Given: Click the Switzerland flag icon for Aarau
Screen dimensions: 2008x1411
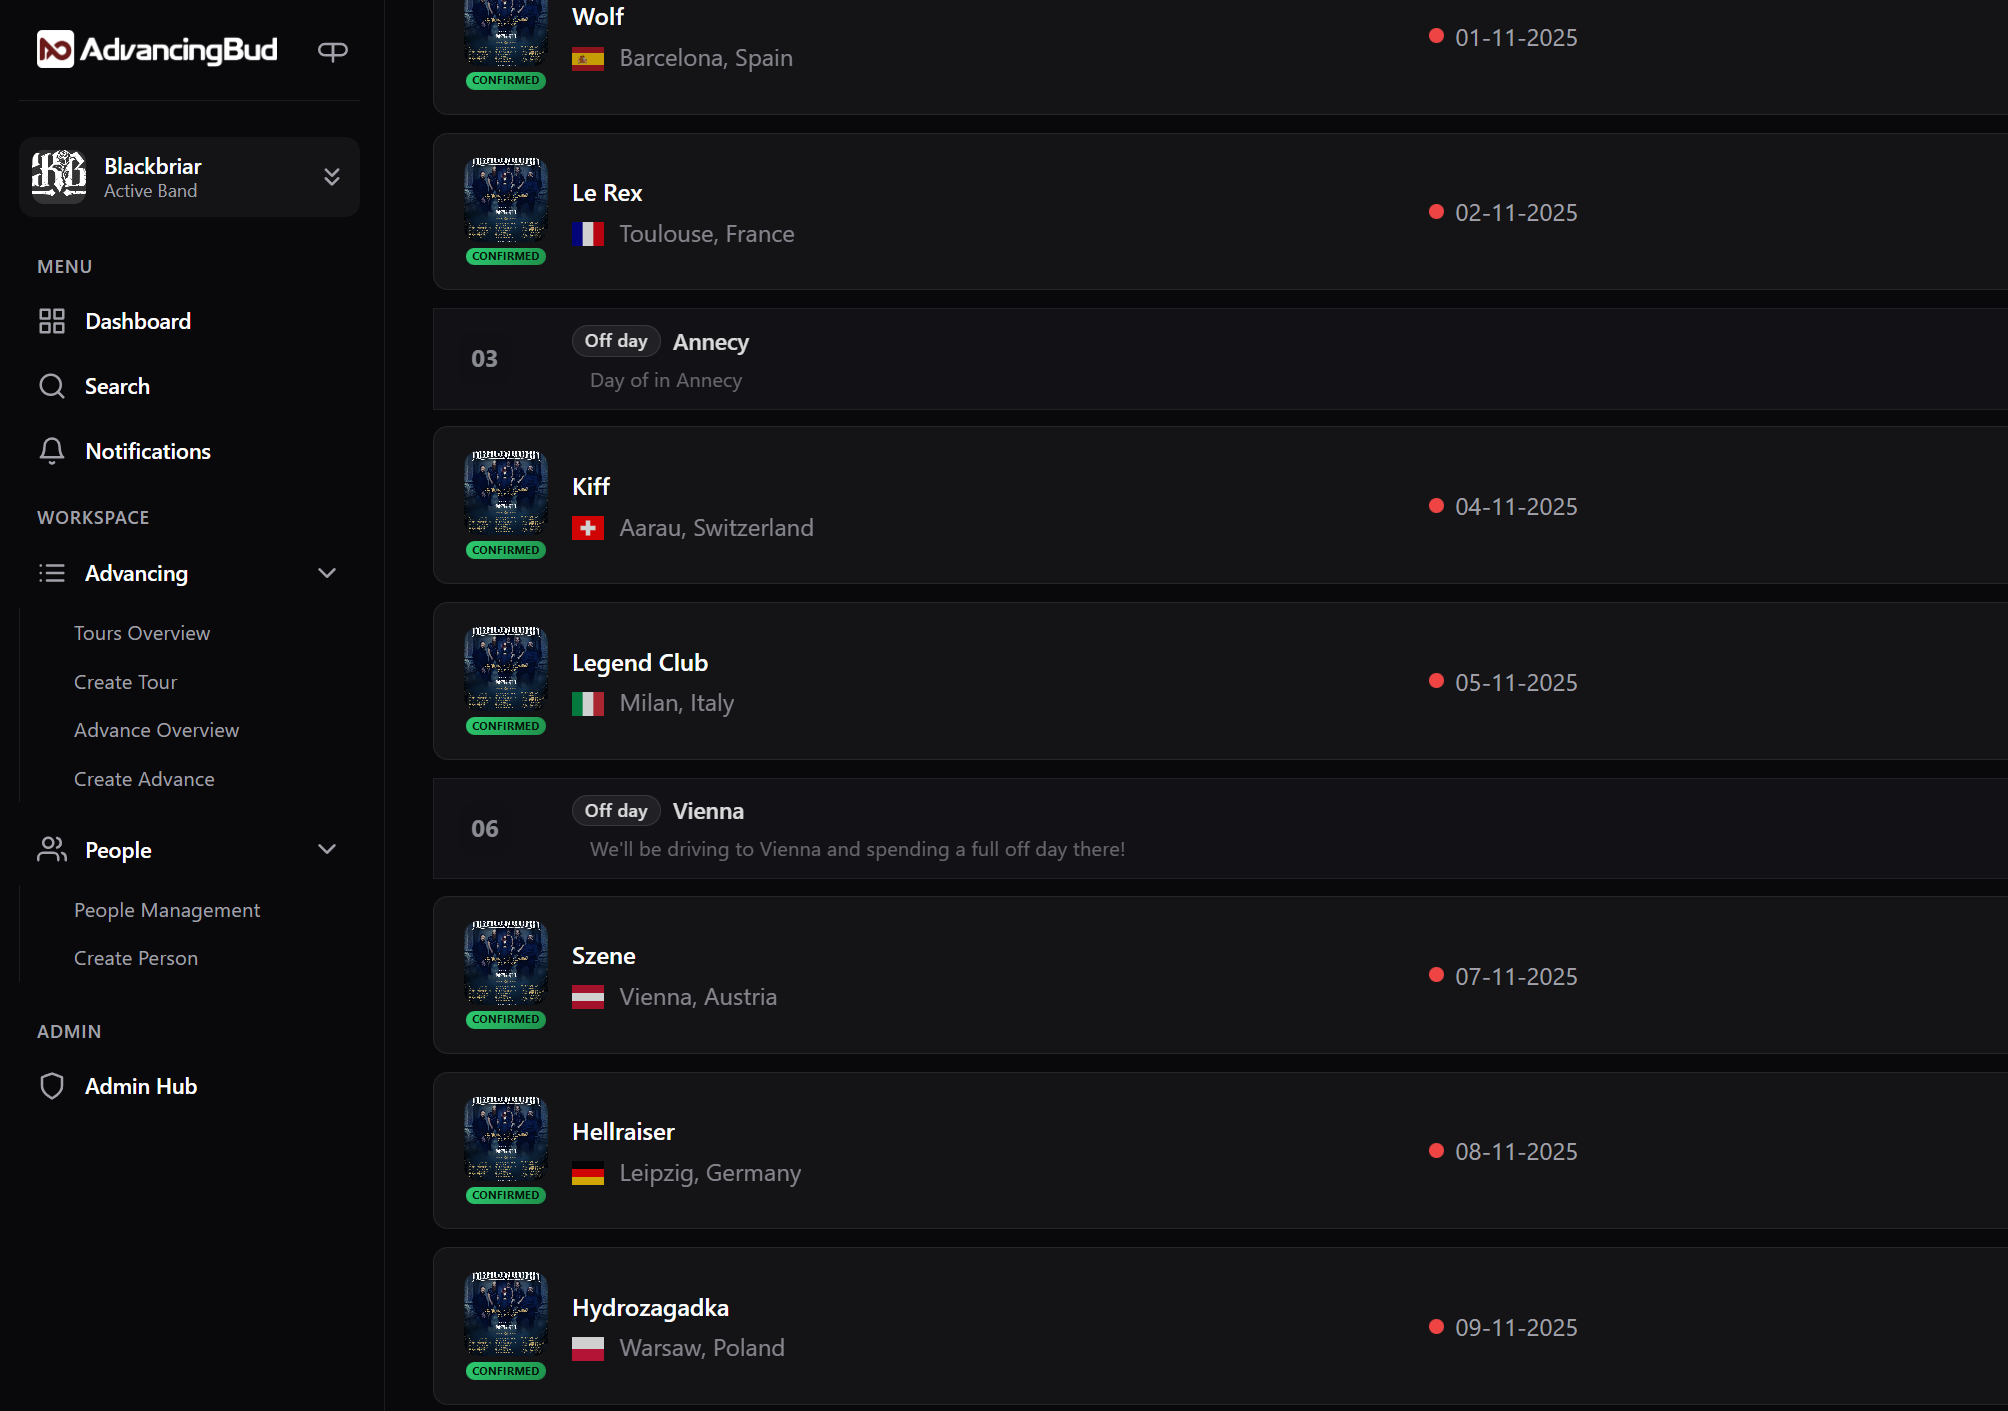Looking at the screenshot, I should [588, 528].
